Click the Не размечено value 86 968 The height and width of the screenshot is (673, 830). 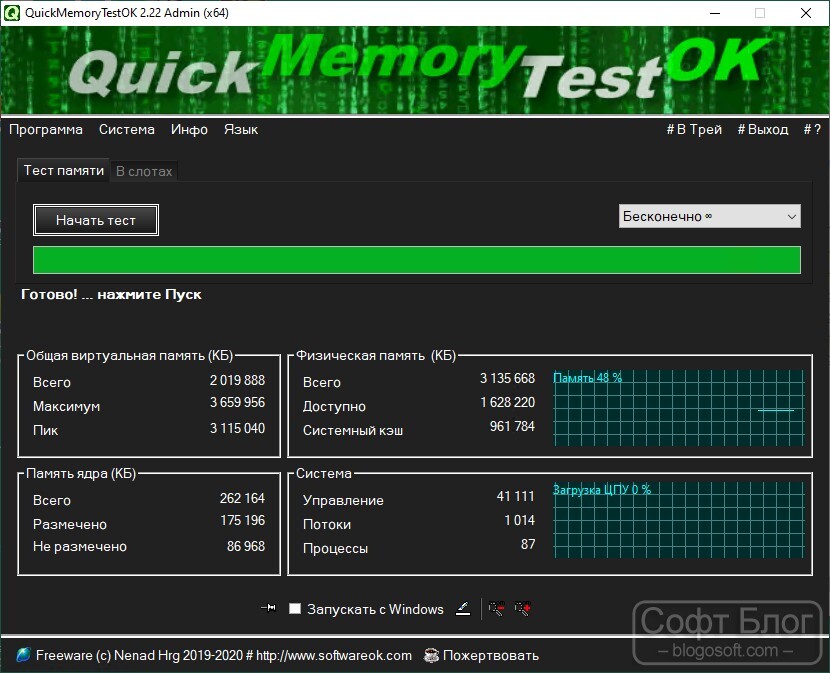246,546
